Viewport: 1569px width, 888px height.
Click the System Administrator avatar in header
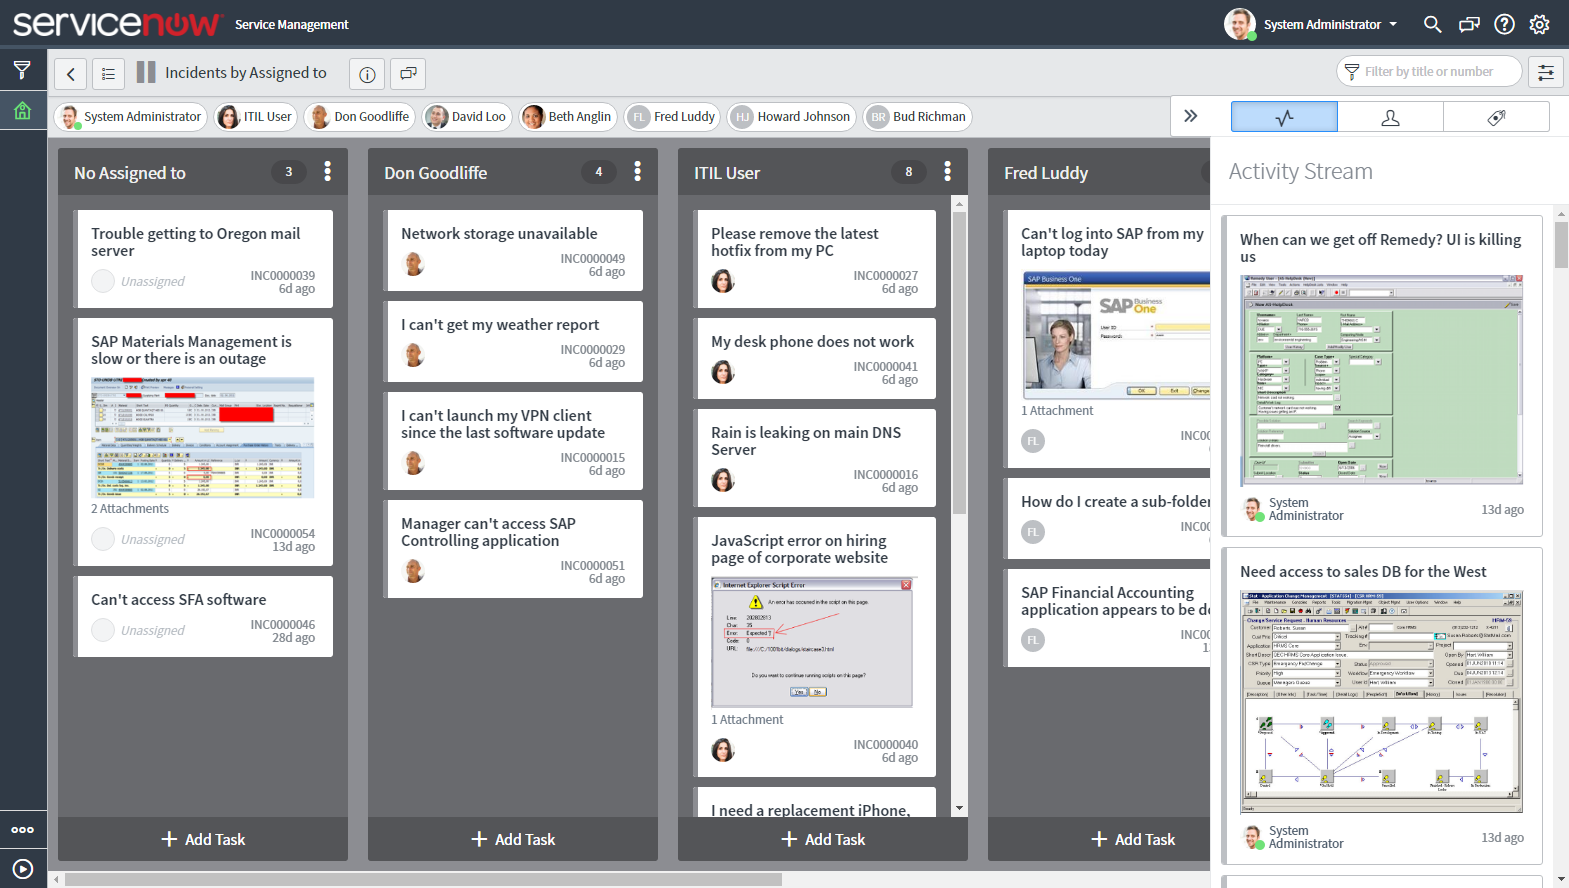[x=1240, y=24]
